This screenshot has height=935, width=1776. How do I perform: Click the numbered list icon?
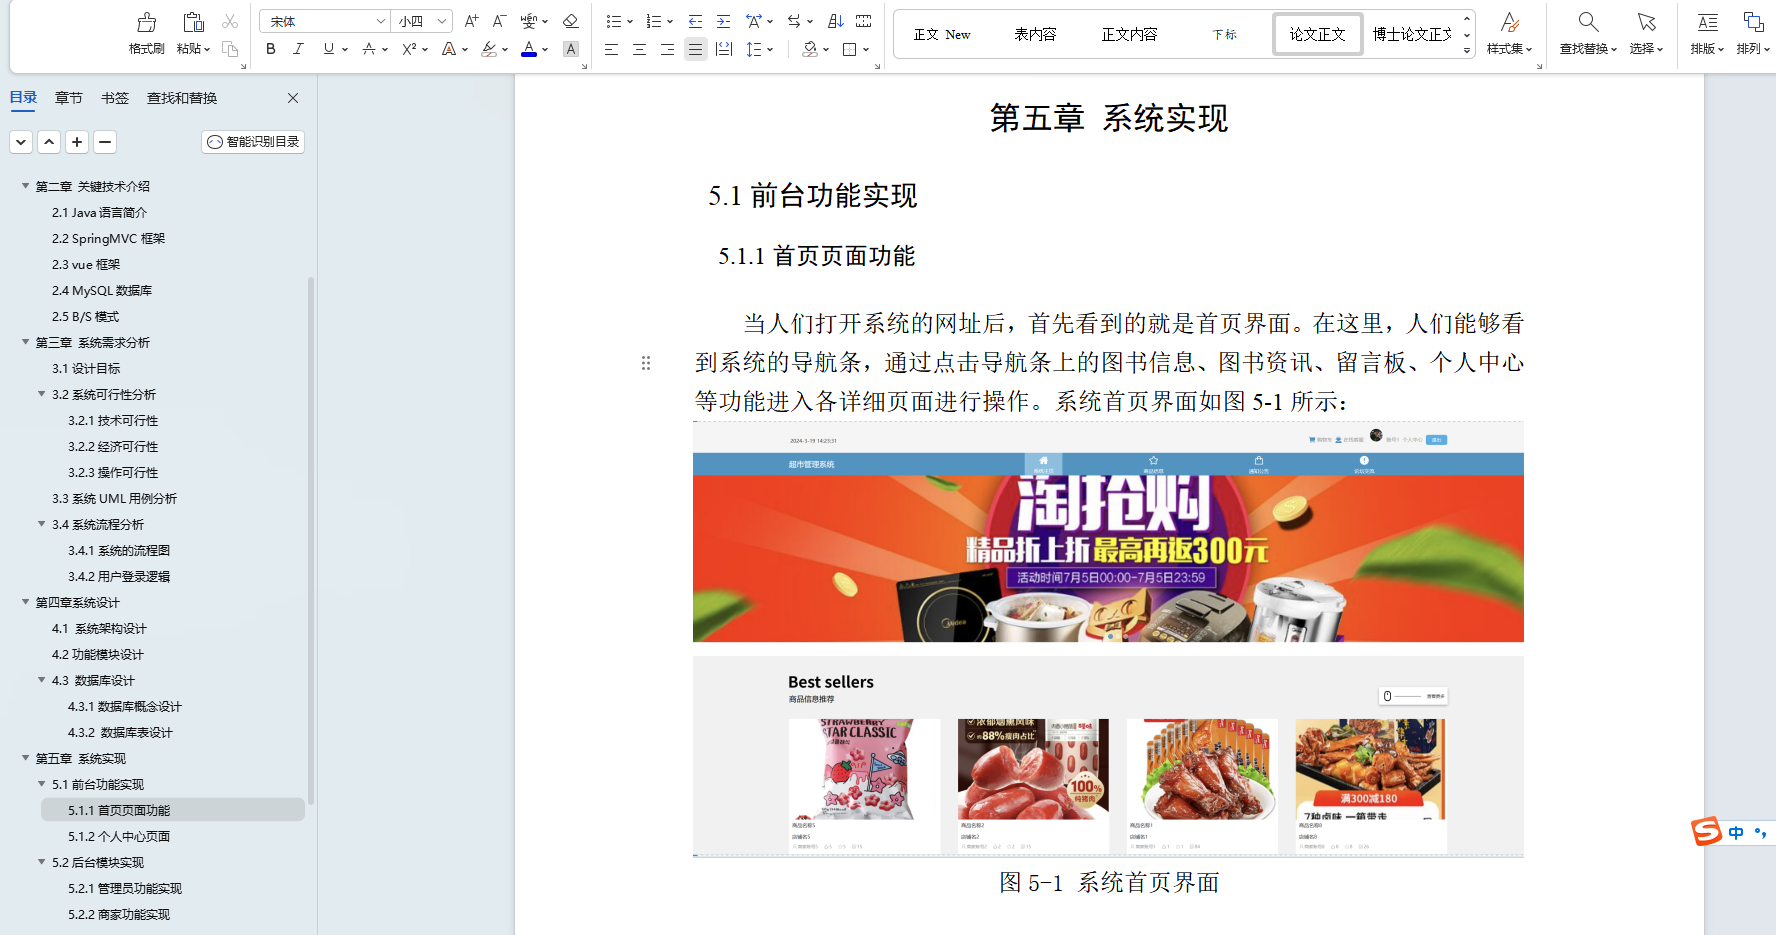[x=653, y=21]
